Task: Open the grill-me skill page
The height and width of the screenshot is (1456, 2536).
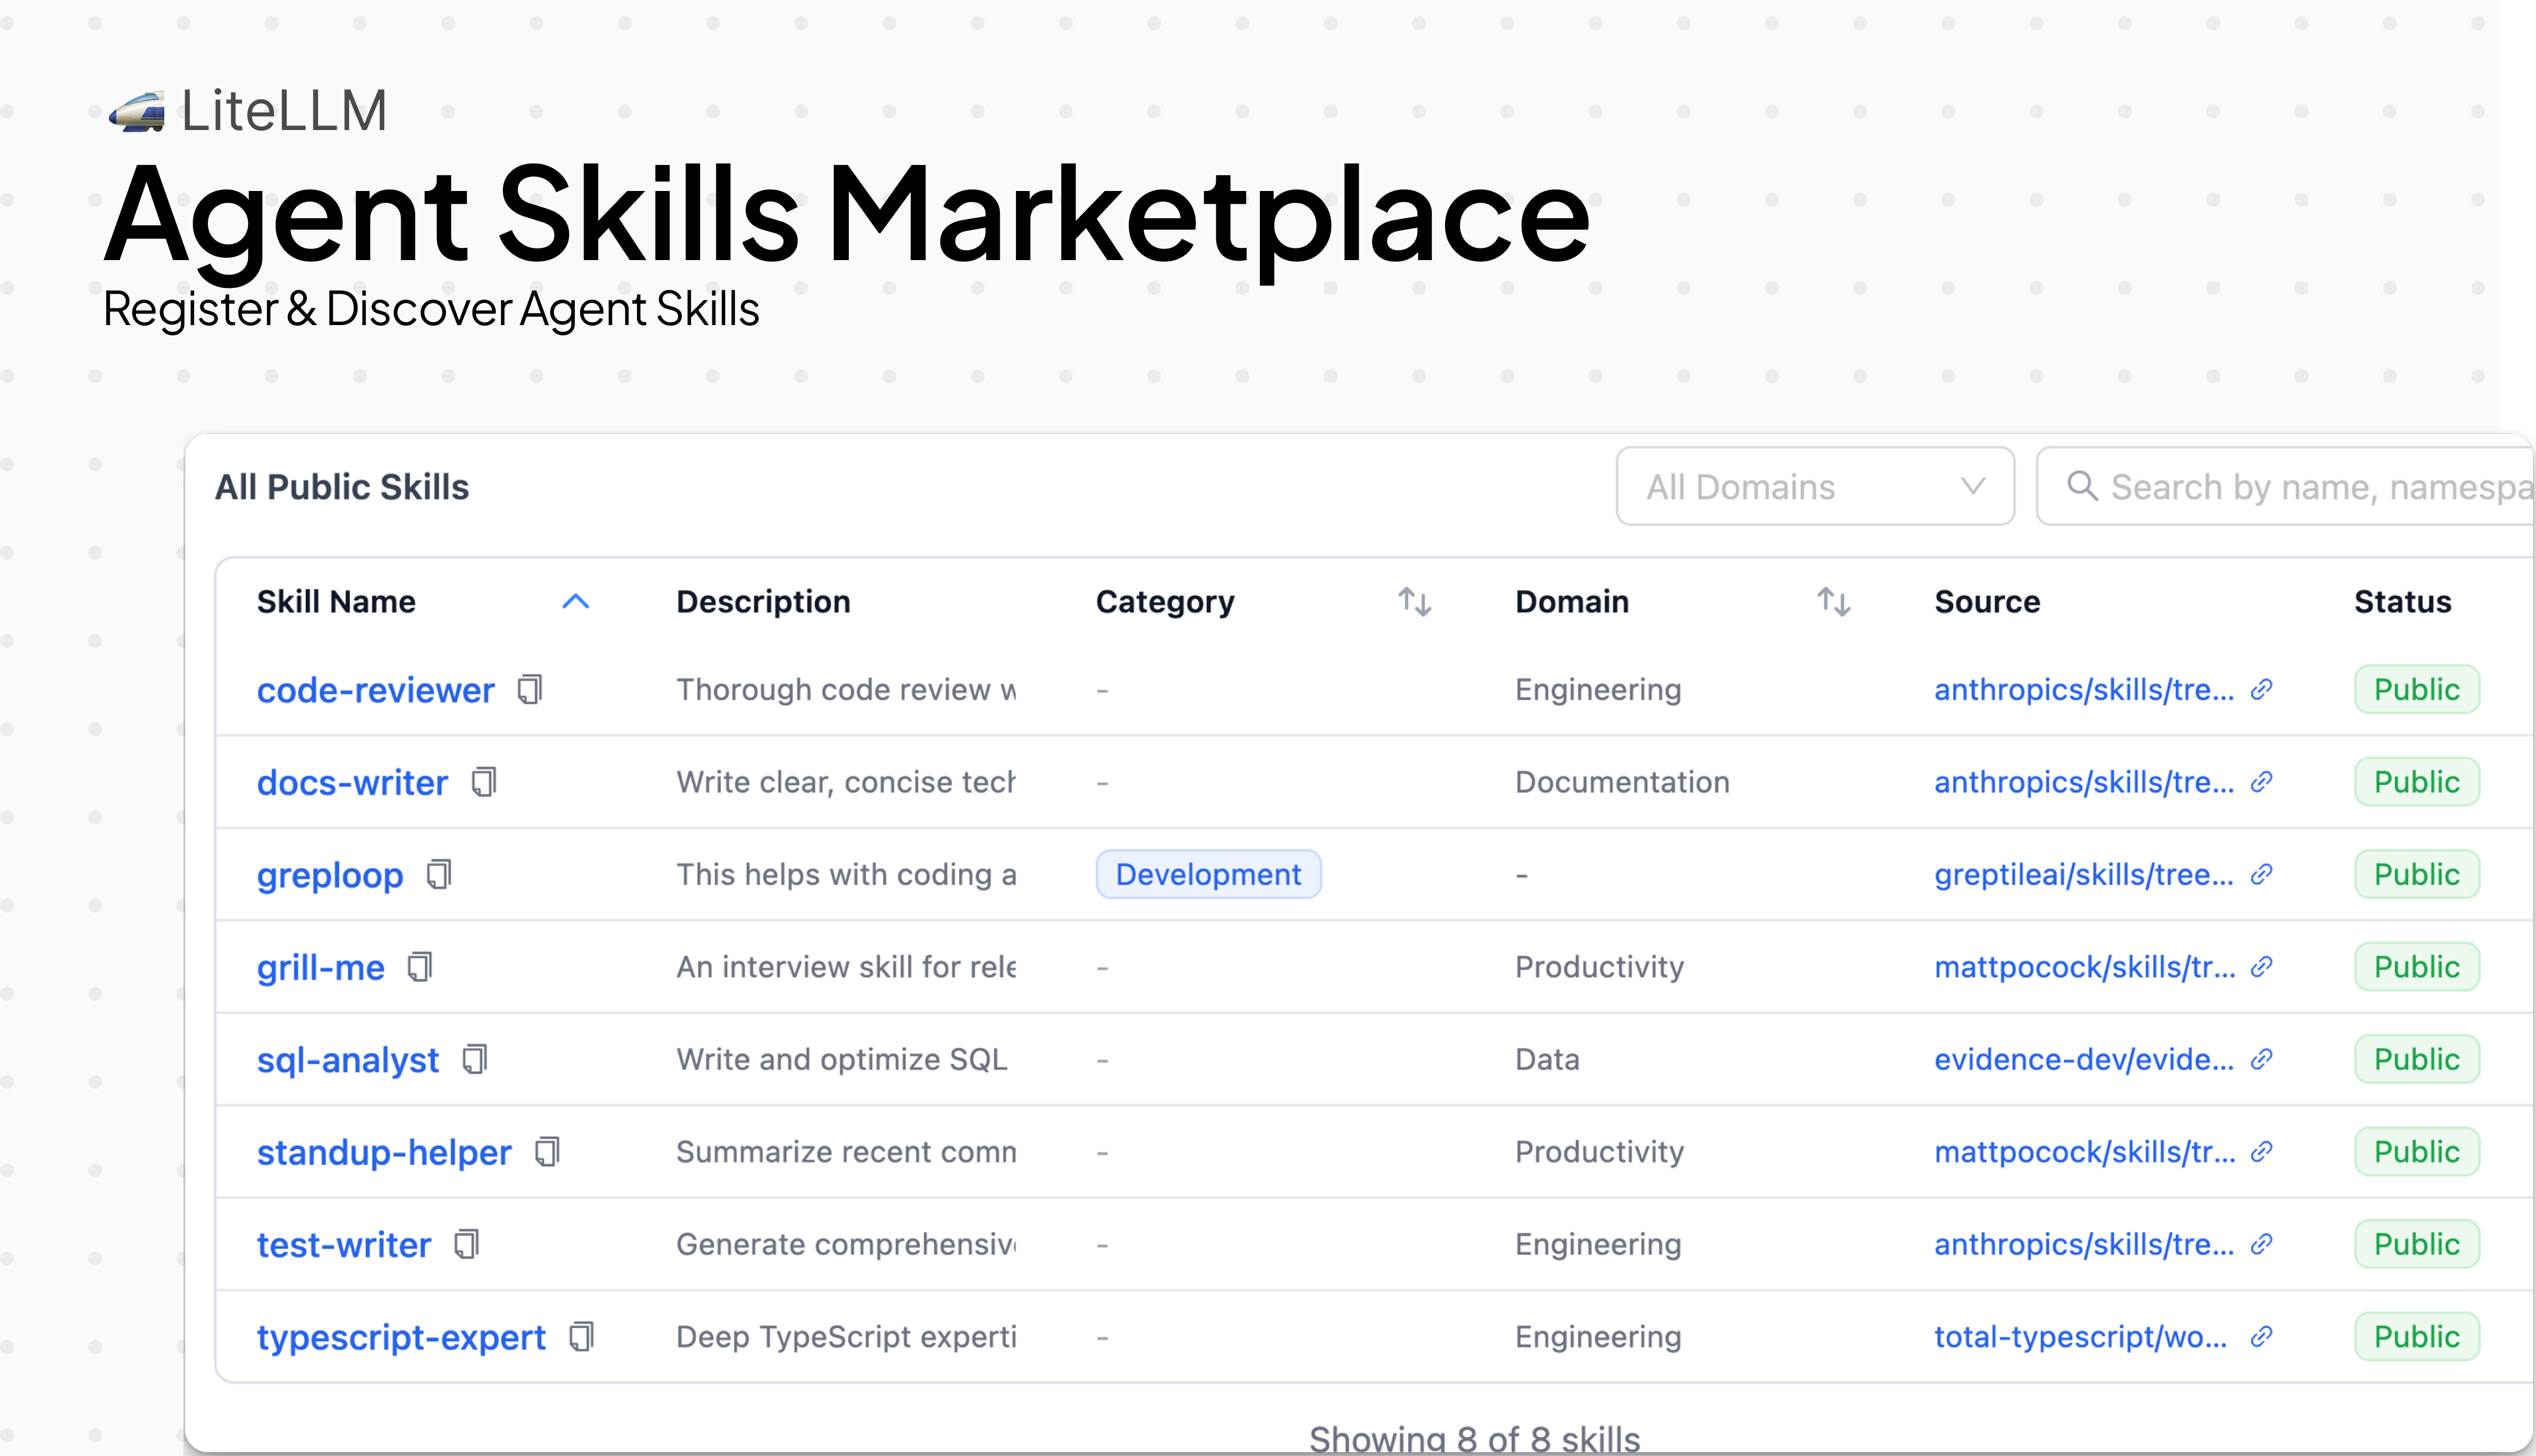Action: (320, 966)
